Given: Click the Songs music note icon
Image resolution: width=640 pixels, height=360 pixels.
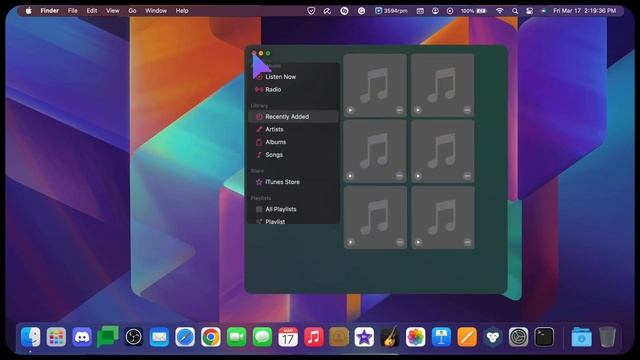Looking at the screenshot, I should click(259, 155).
